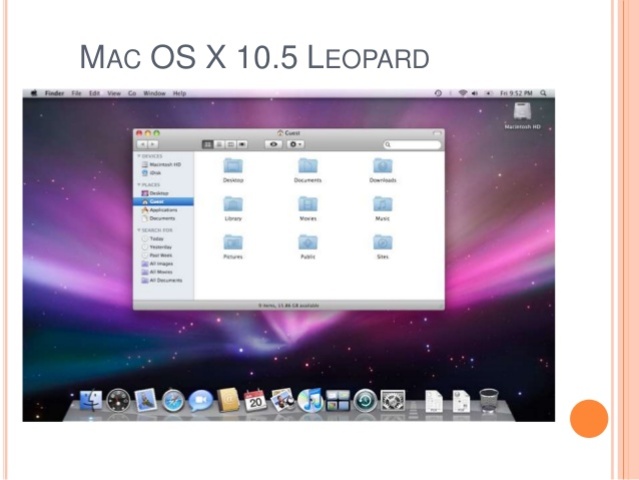The image size is (639, 480).
Task: Select the Library folder icon
Action: coord(233,204)
